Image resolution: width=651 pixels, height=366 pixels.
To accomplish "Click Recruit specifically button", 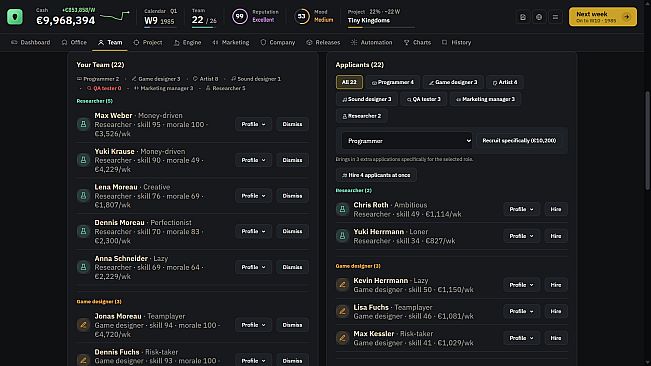I will pos(519,141).
